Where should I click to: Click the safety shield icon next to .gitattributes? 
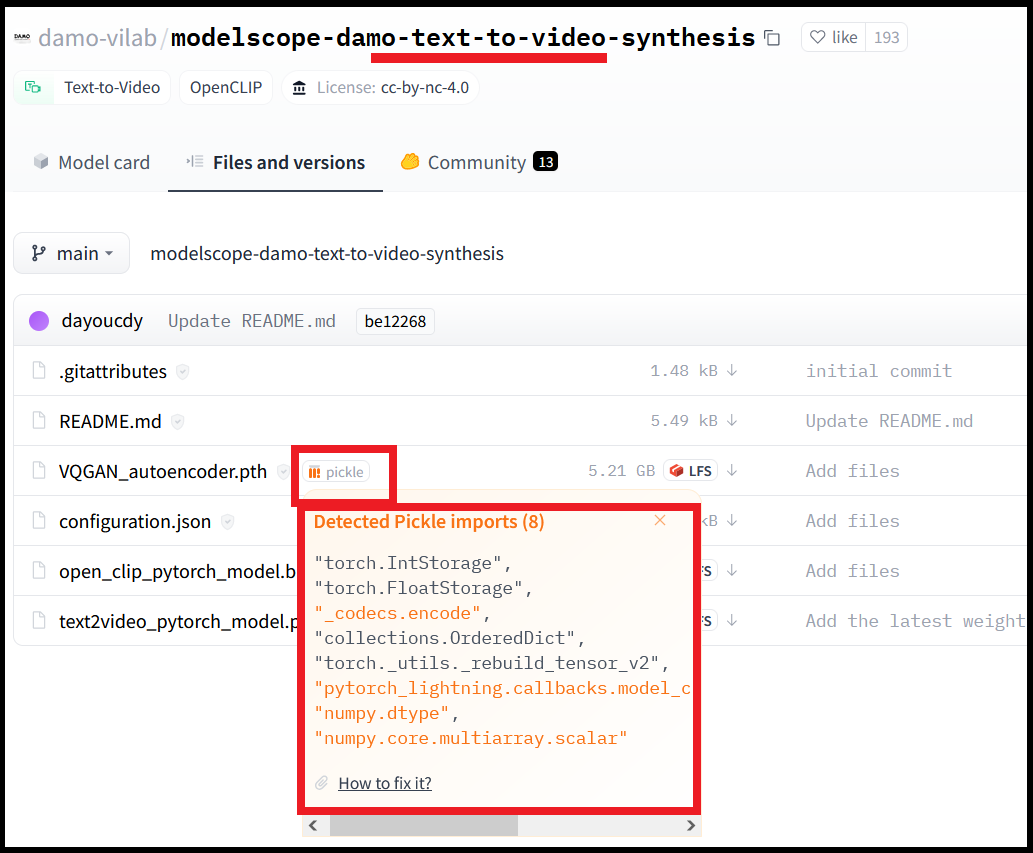tap(182, 372)
